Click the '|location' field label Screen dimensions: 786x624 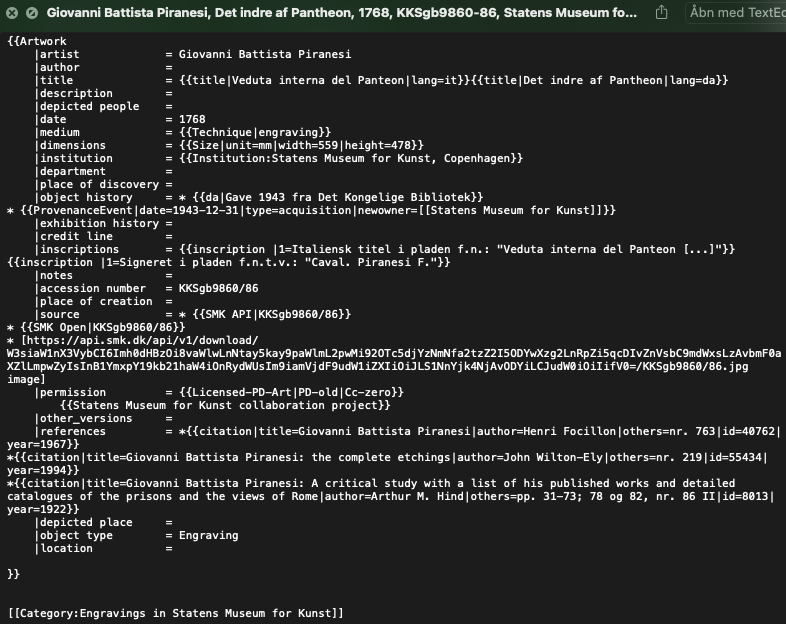[63, 549]
